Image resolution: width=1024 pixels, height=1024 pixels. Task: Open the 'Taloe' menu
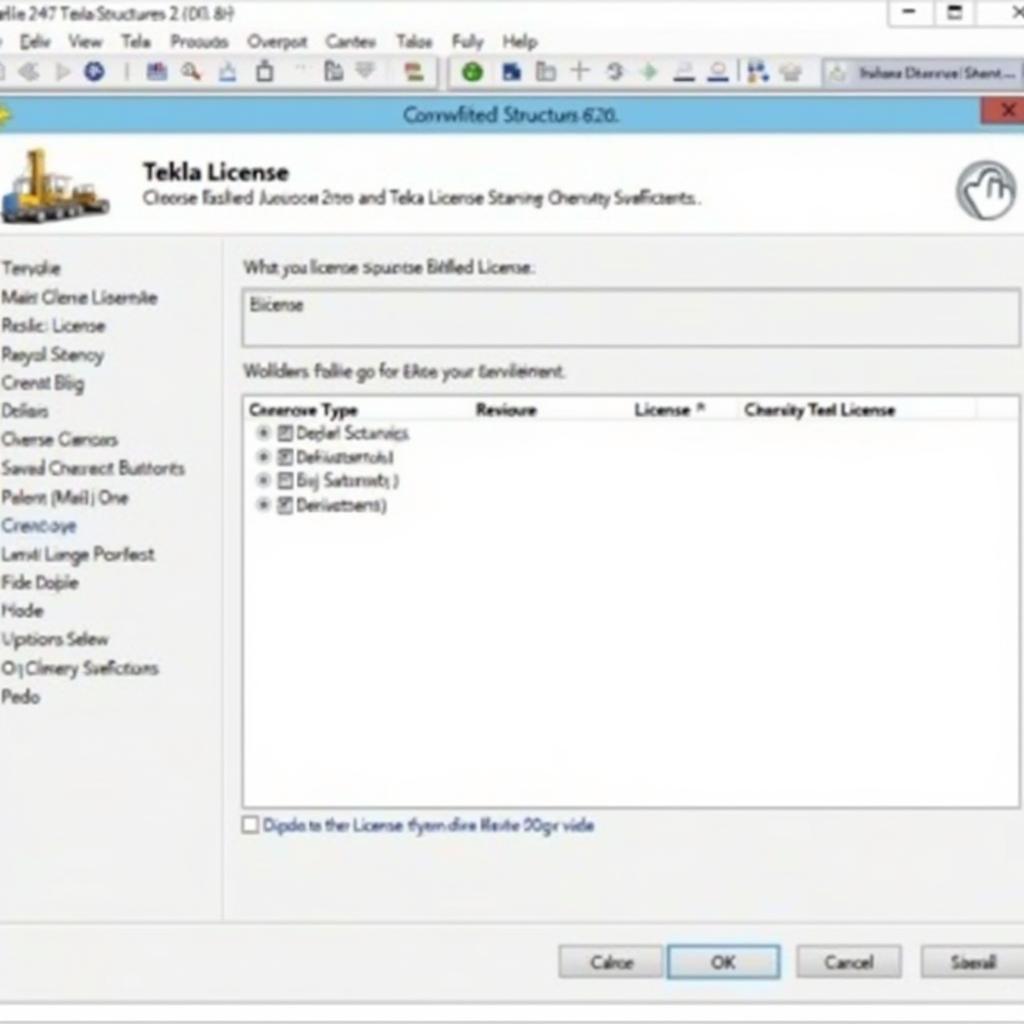[414, 42]
